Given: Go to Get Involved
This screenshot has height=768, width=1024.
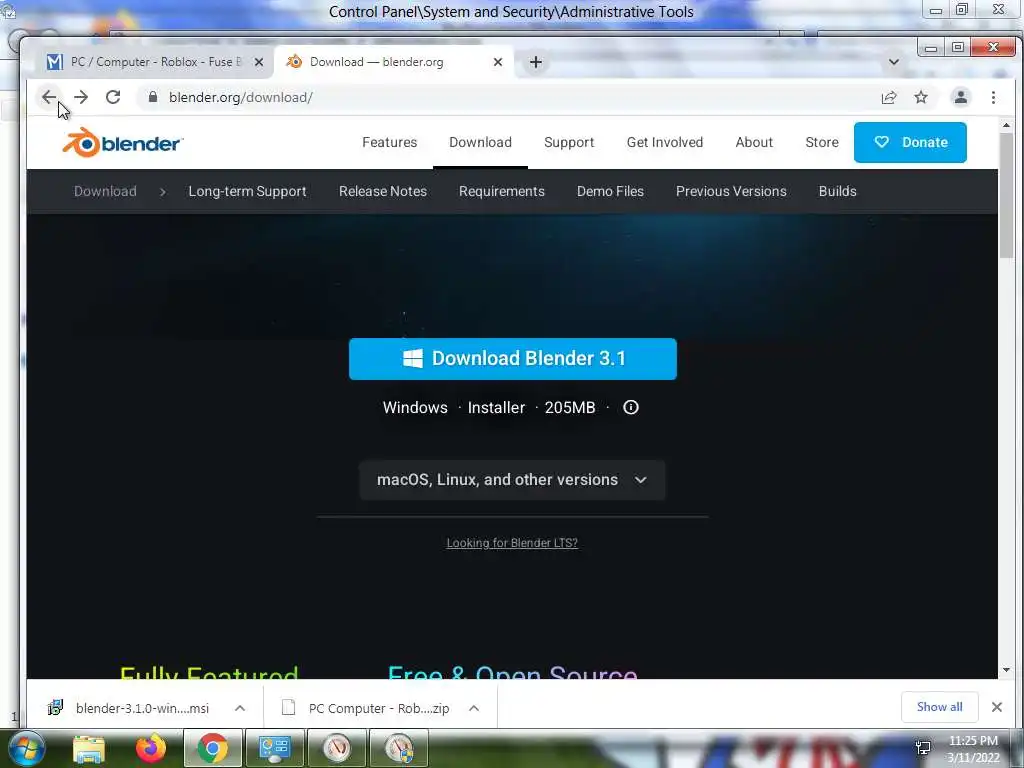Looking at the screenshot, I should [665, 142].
